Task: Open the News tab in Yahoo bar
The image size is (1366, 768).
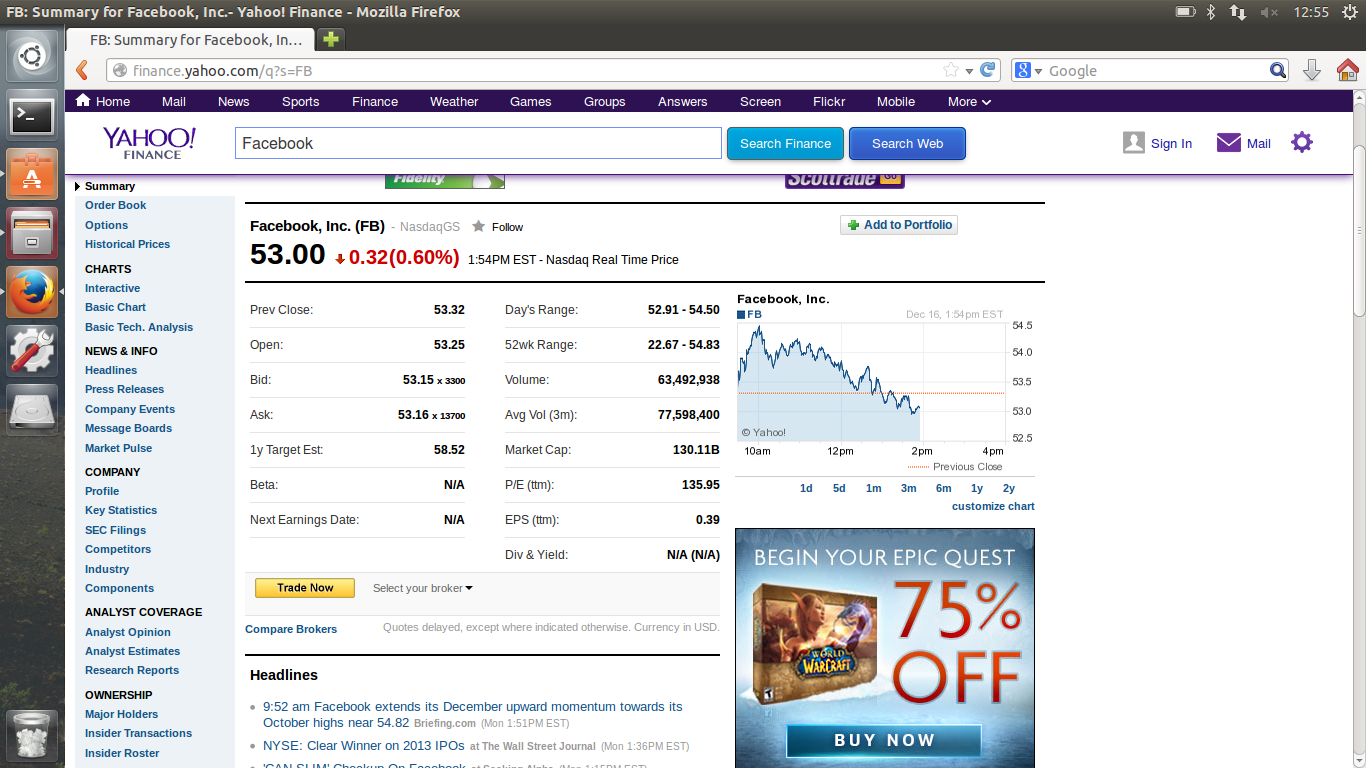Action: [233, 101]
